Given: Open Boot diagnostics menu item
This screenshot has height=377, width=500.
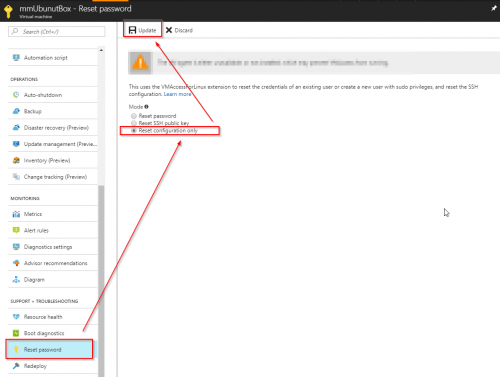Looking at the screenshot, I should pyautogui.click(x=53, y=333).
